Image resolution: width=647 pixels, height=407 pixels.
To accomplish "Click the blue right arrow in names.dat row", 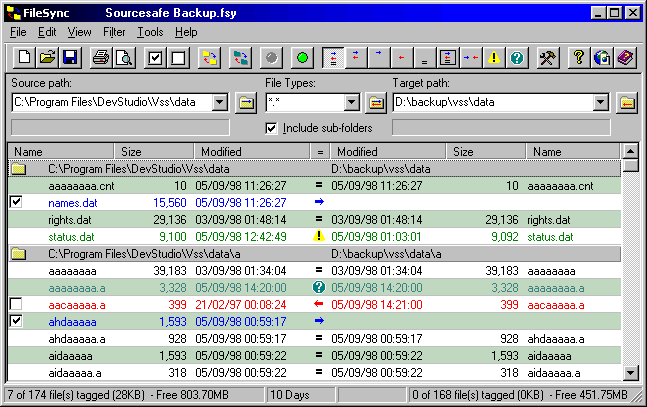I will (x=319, y=202).
